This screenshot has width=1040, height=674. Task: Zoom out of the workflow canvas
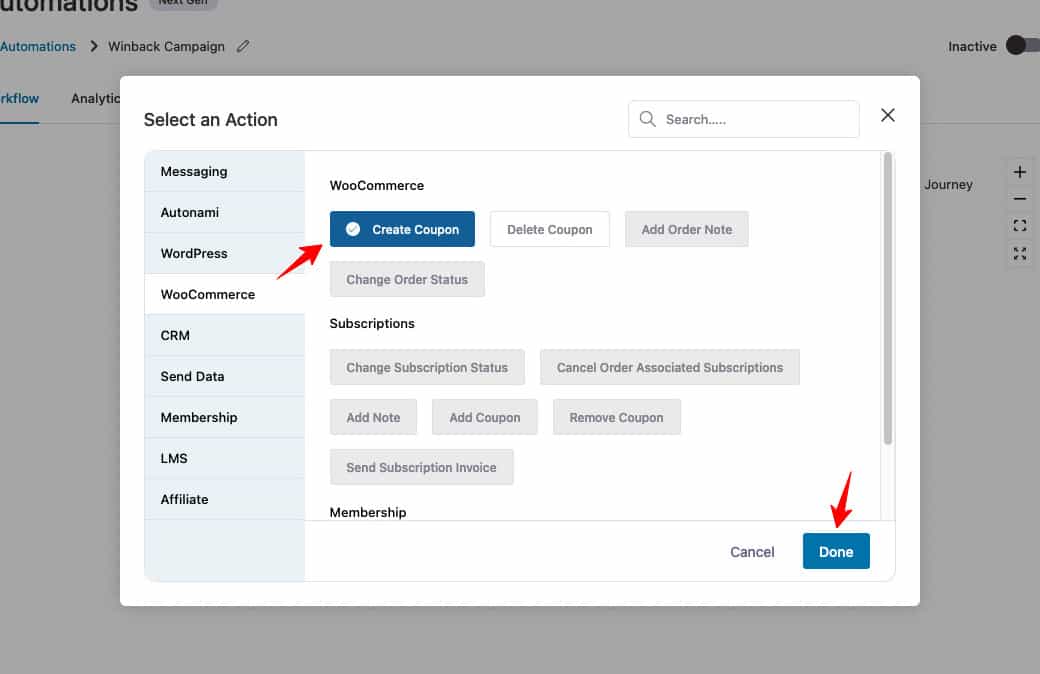(1020, 198)
